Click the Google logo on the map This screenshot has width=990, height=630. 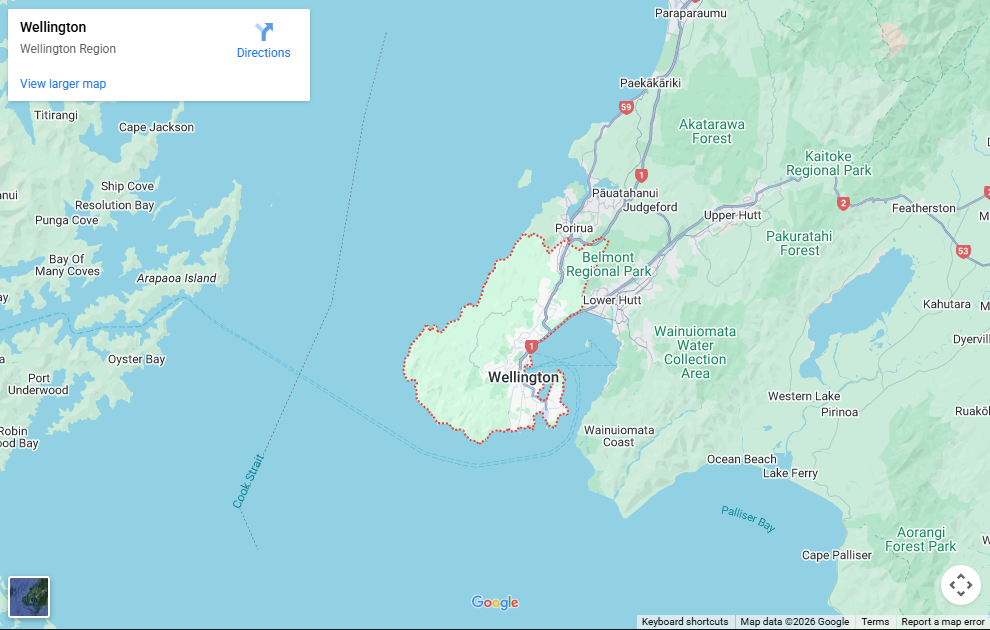point(495,602)
